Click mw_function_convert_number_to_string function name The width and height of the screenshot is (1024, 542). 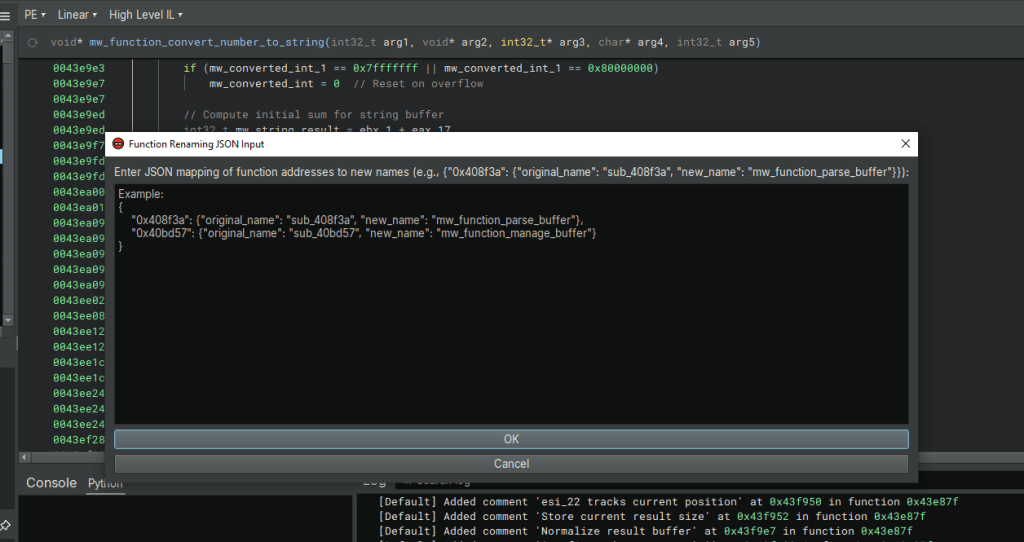207,43
